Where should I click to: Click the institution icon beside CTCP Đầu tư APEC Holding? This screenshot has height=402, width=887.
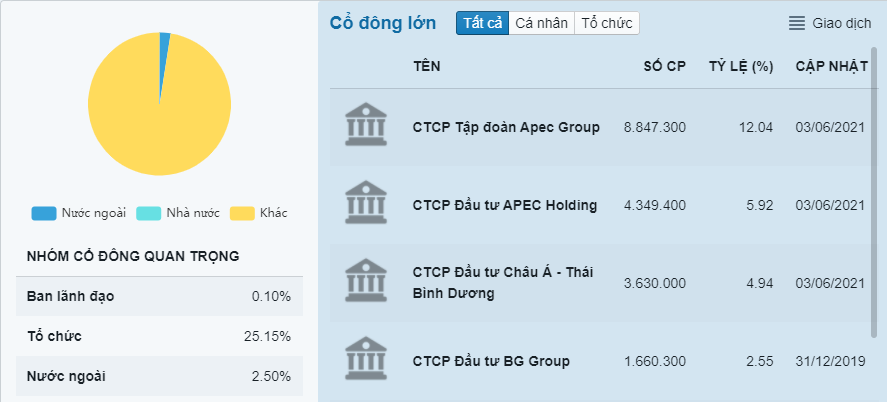pyautogui.click(x=365, y=203)
